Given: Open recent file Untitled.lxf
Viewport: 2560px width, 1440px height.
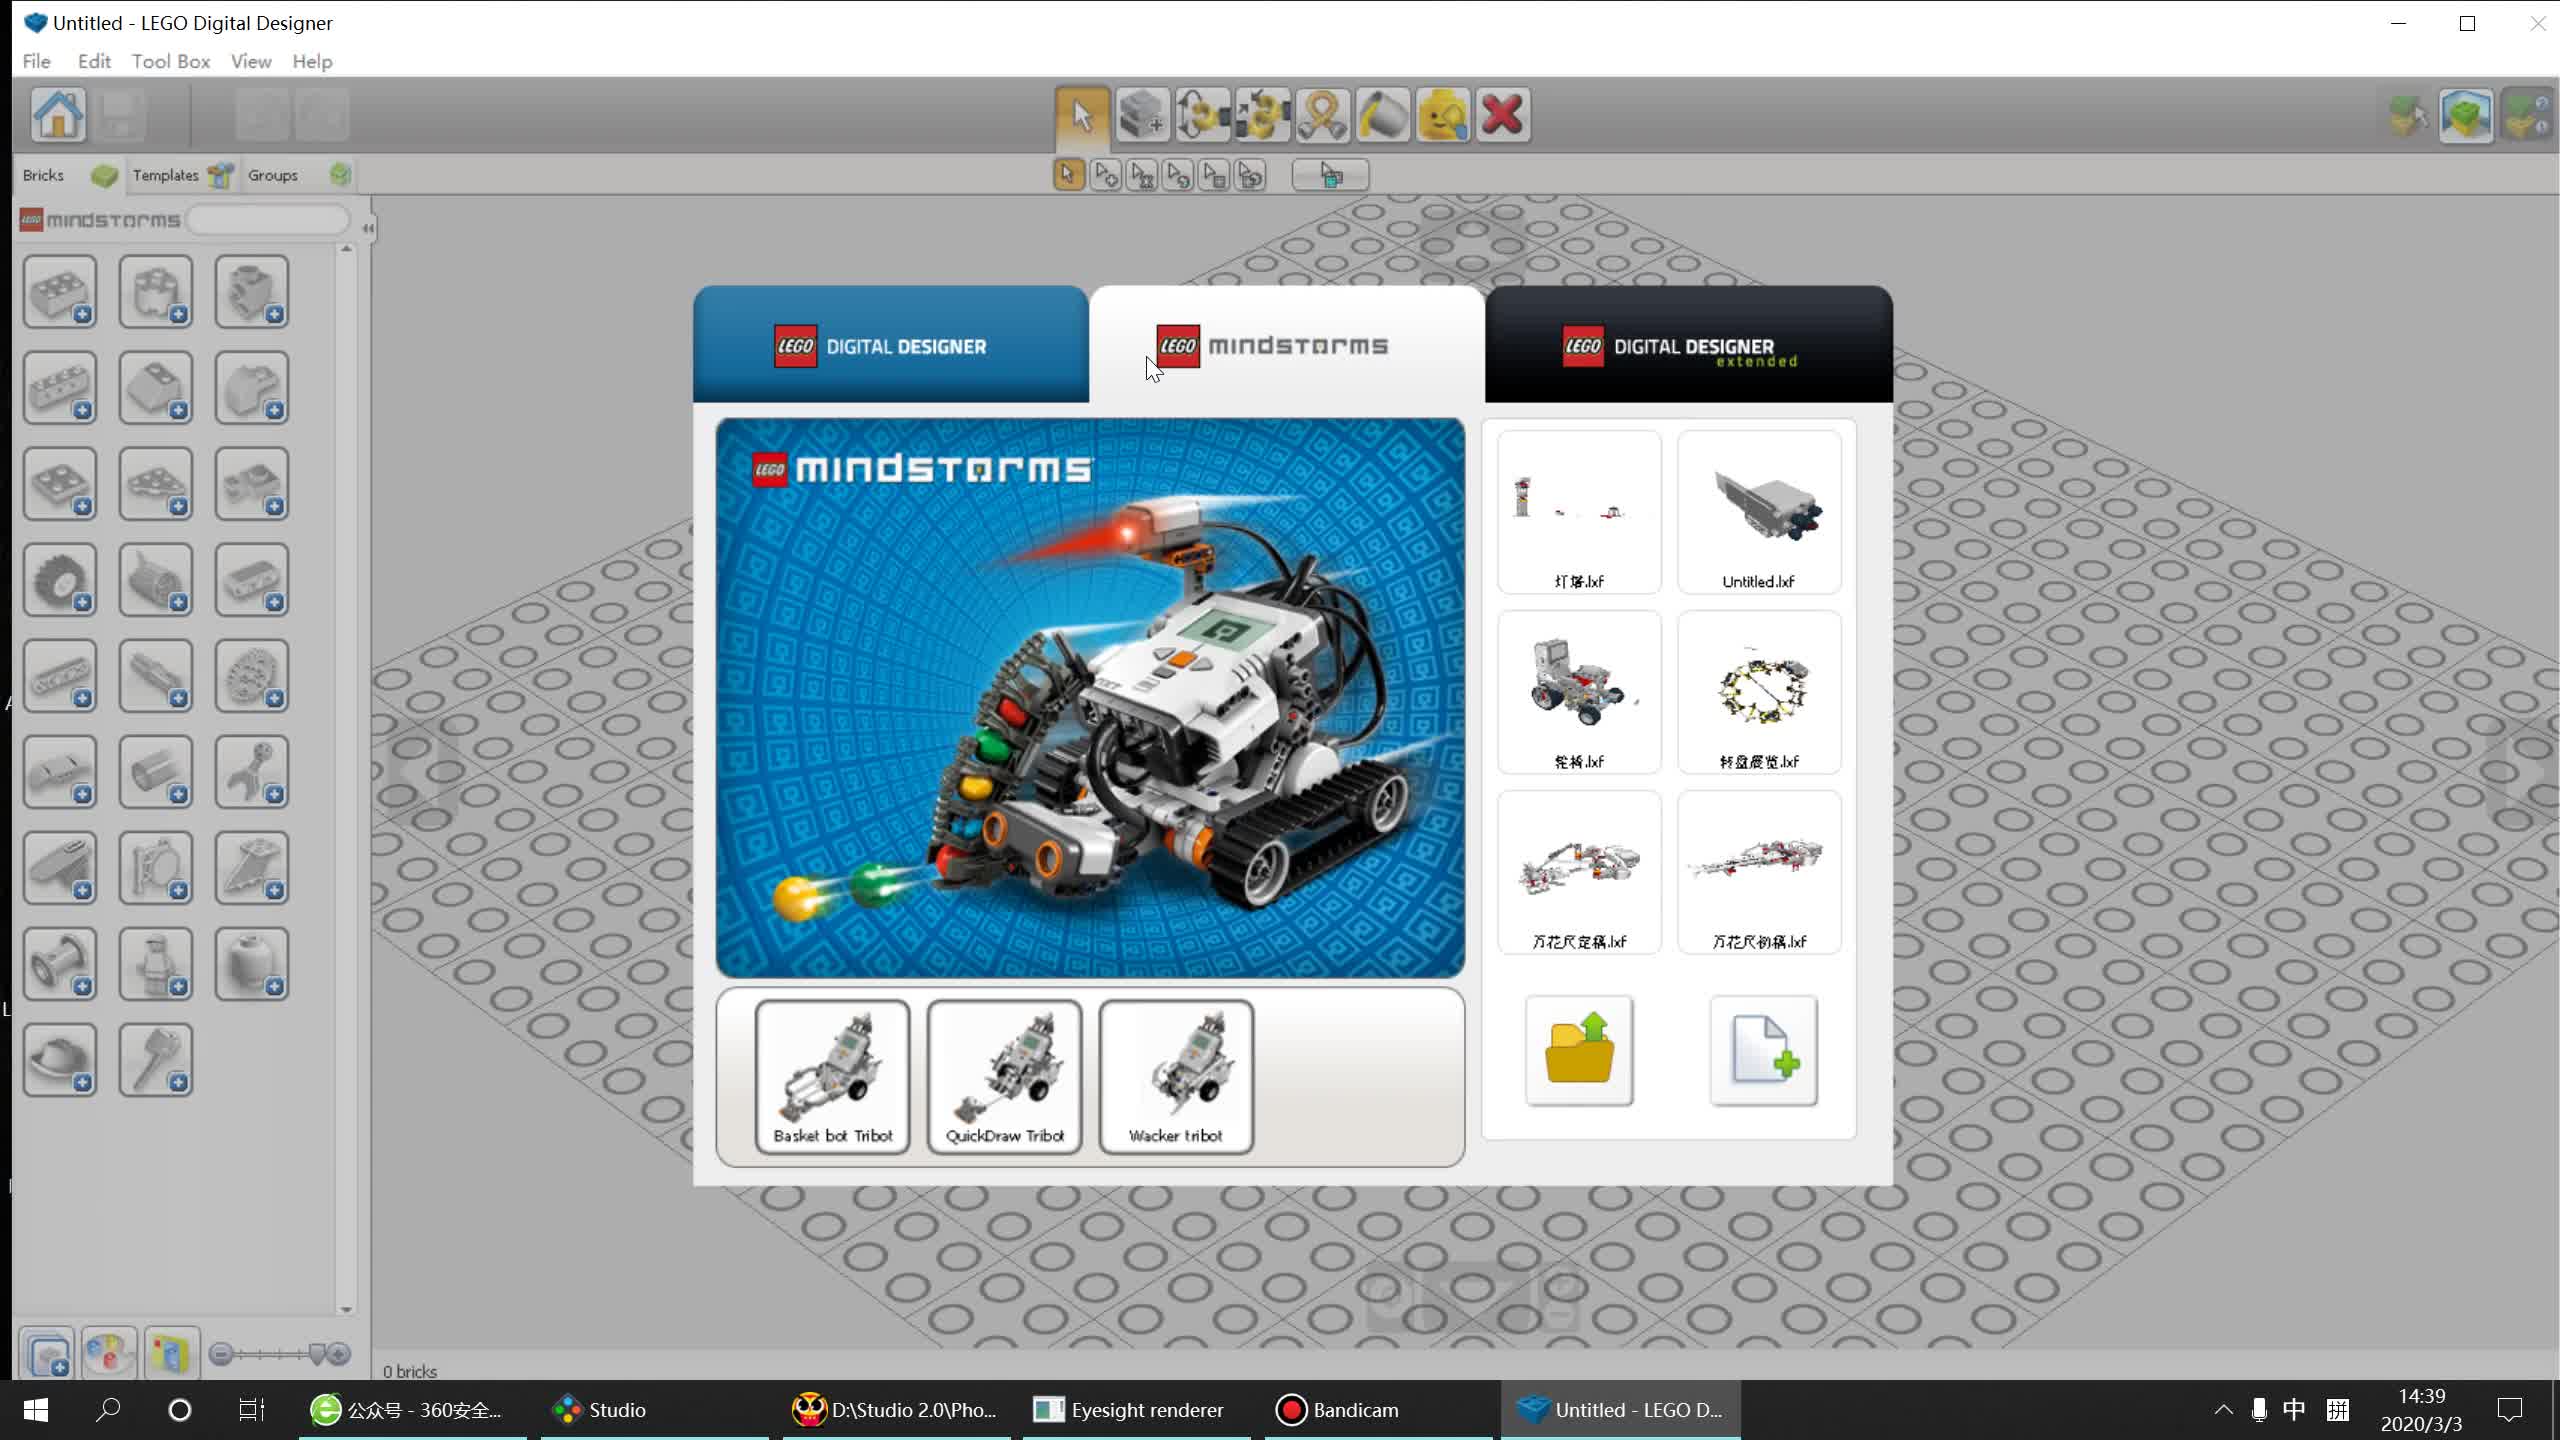Looking at the screenshot, I should tap(1759, 512).
